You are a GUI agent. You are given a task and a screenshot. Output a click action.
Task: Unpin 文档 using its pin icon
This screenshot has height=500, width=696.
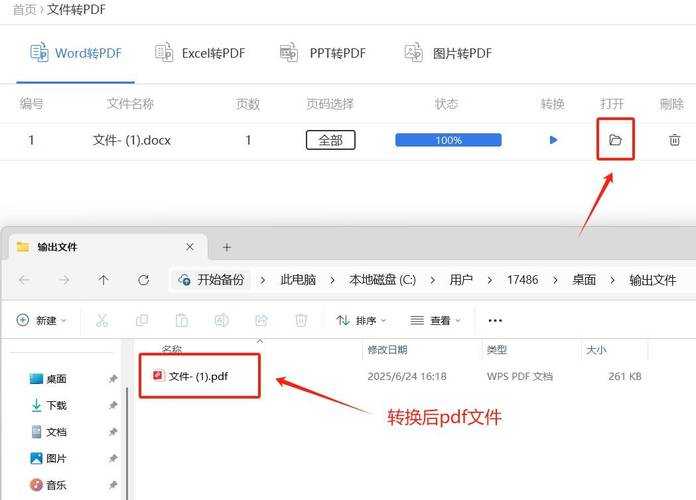(x=113, y=432)
